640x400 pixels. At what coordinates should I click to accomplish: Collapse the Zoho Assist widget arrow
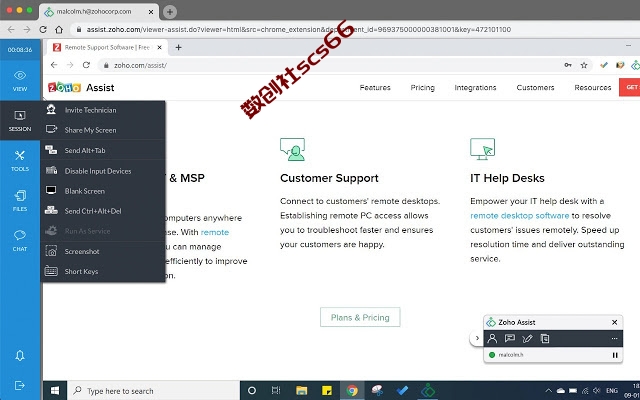point(477,338)
